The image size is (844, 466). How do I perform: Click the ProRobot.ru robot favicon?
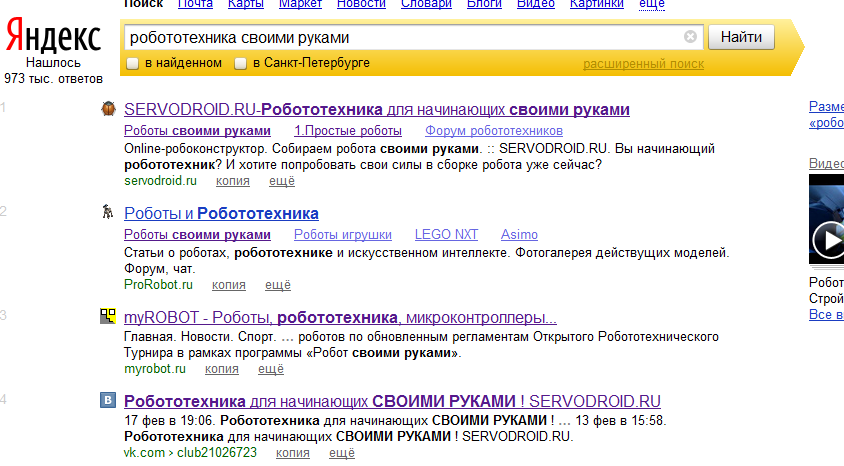pos(108,212)
